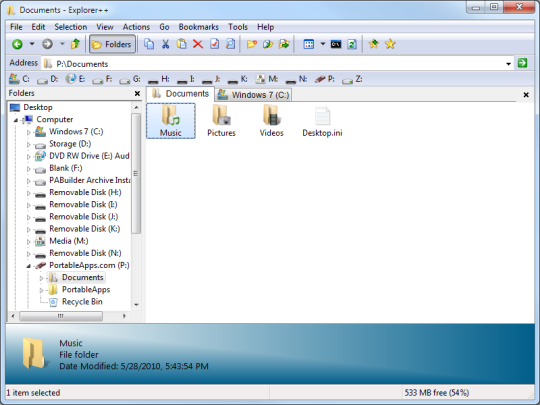Open the Forward history dropdown arrow
The height and width of the screenshot is (405, 540).
pyautogui.click(x=62, y=44)
